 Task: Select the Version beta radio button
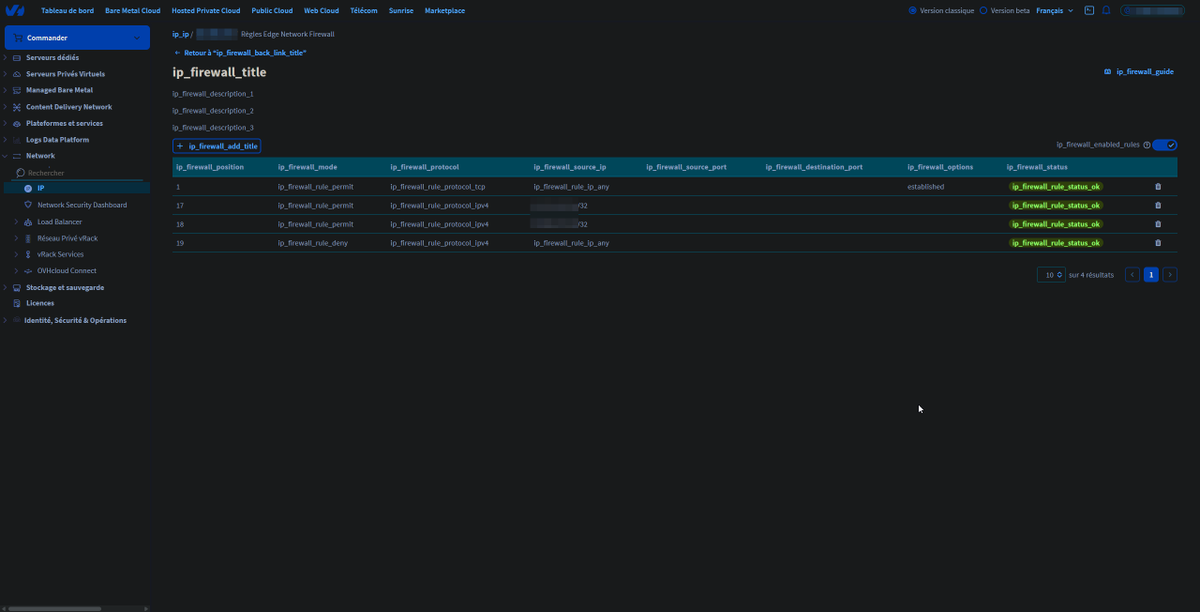pyautogui.click(x=983, y=10)
